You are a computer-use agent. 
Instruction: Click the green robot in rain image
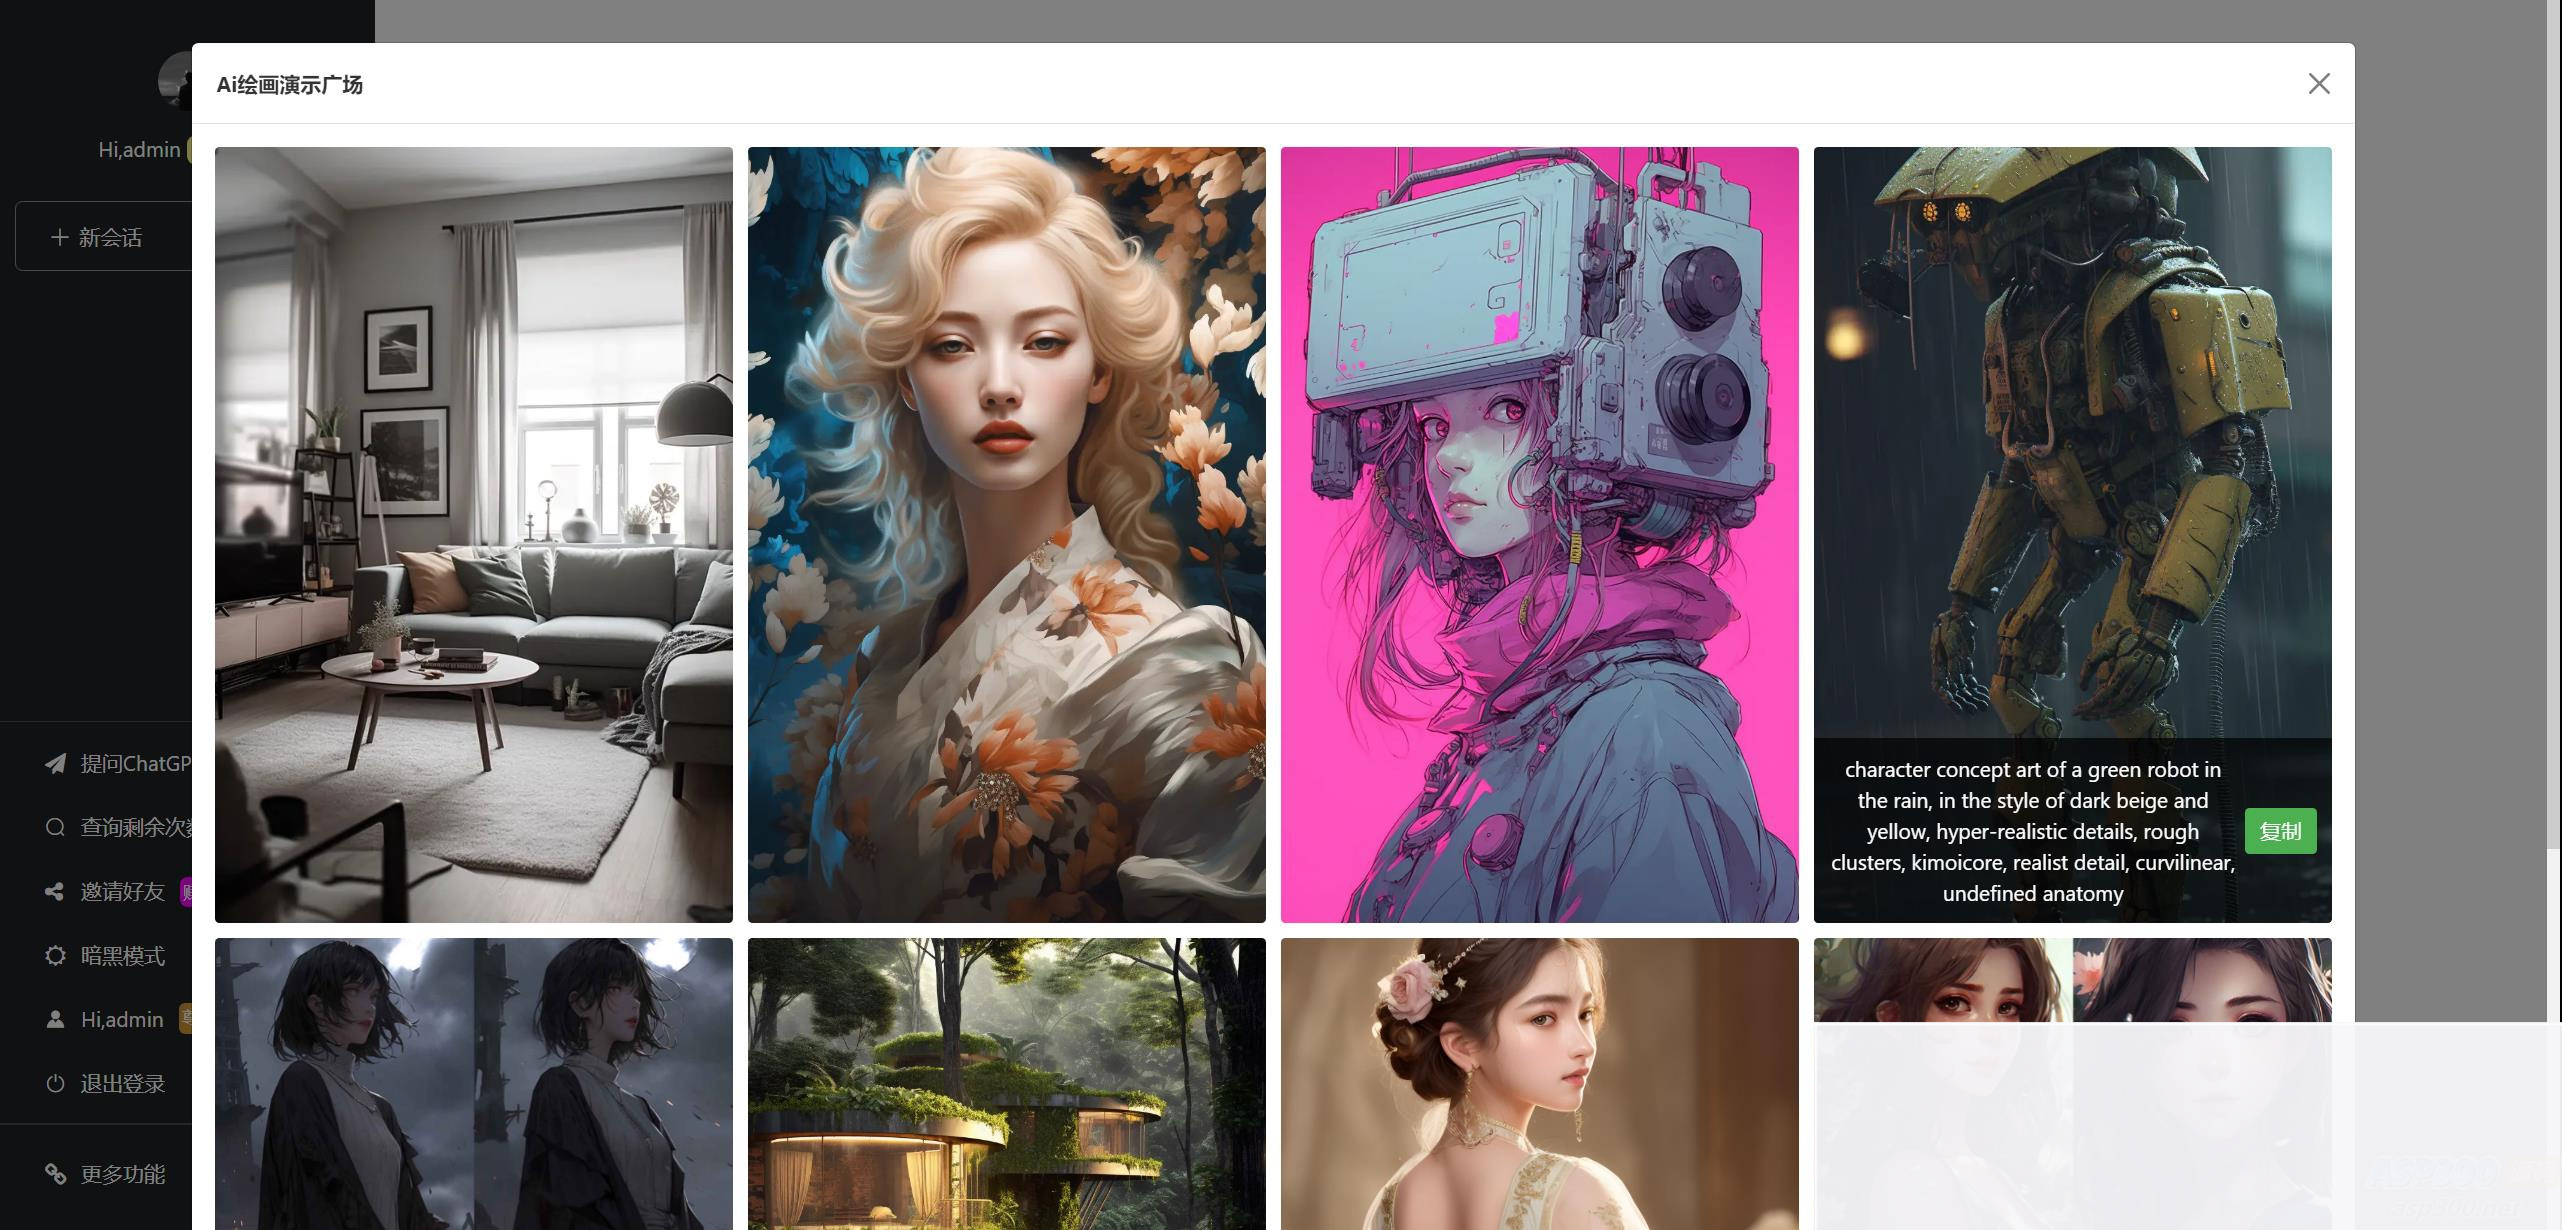tap(2072, 440)
